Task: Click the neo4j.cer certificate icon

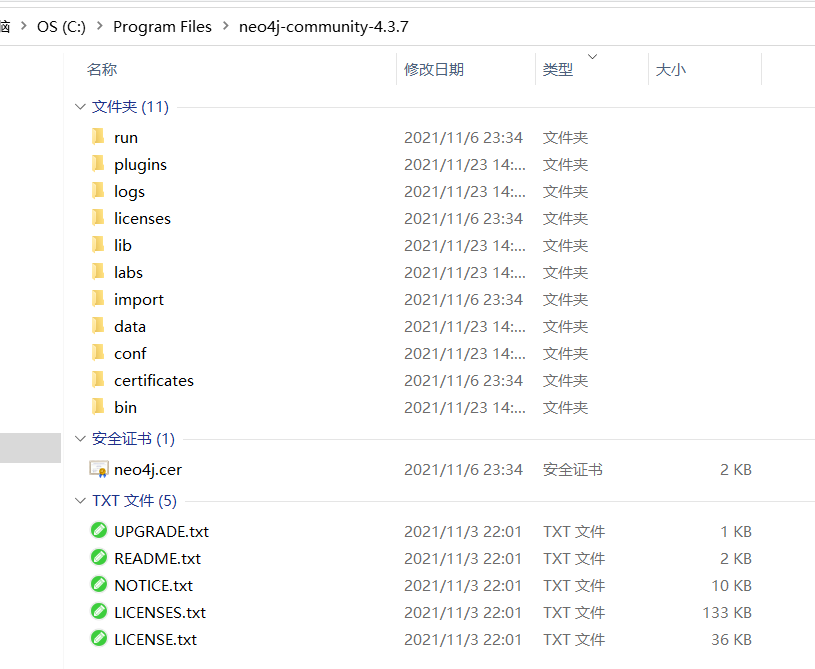Action: pyautogui.click(x=99, y=469)
